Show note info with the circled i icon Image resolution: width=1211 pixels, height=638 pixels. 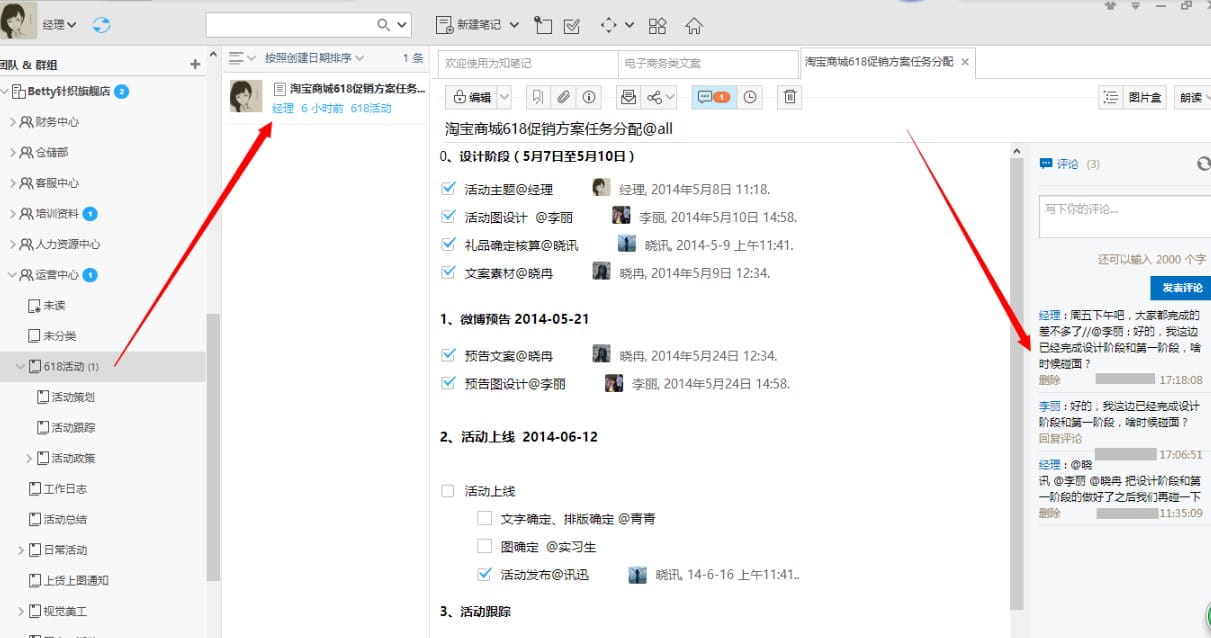click(x=589, y=97)
